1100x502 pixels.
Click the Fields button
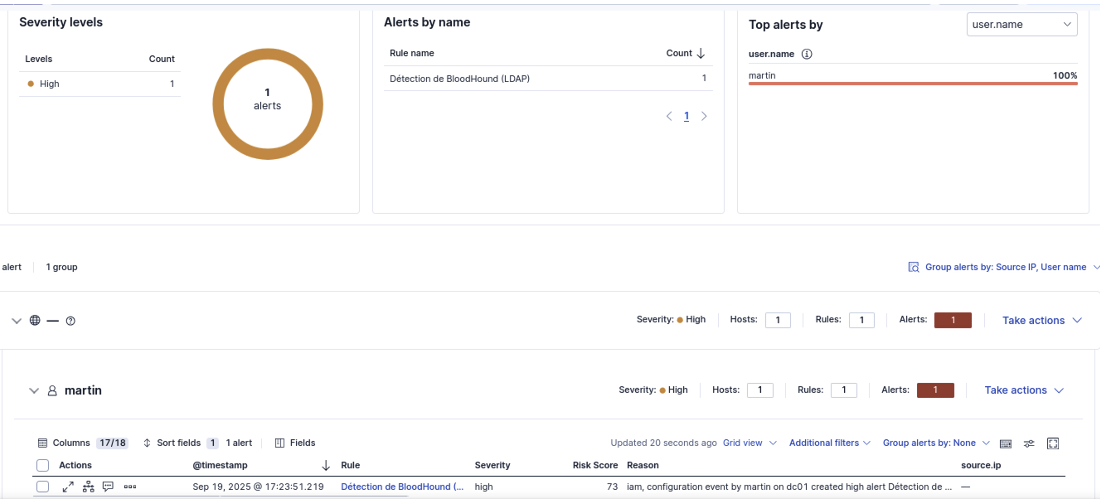295,443
